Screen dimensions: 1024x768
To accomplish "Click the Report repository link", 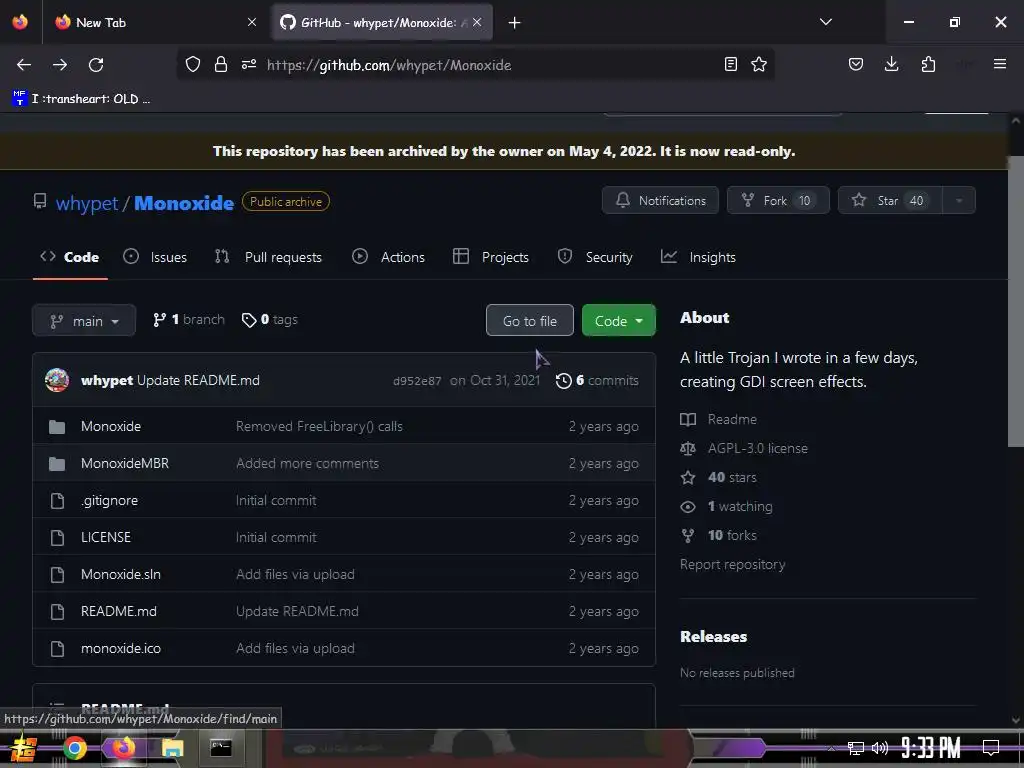I will [x=732, y=564].
